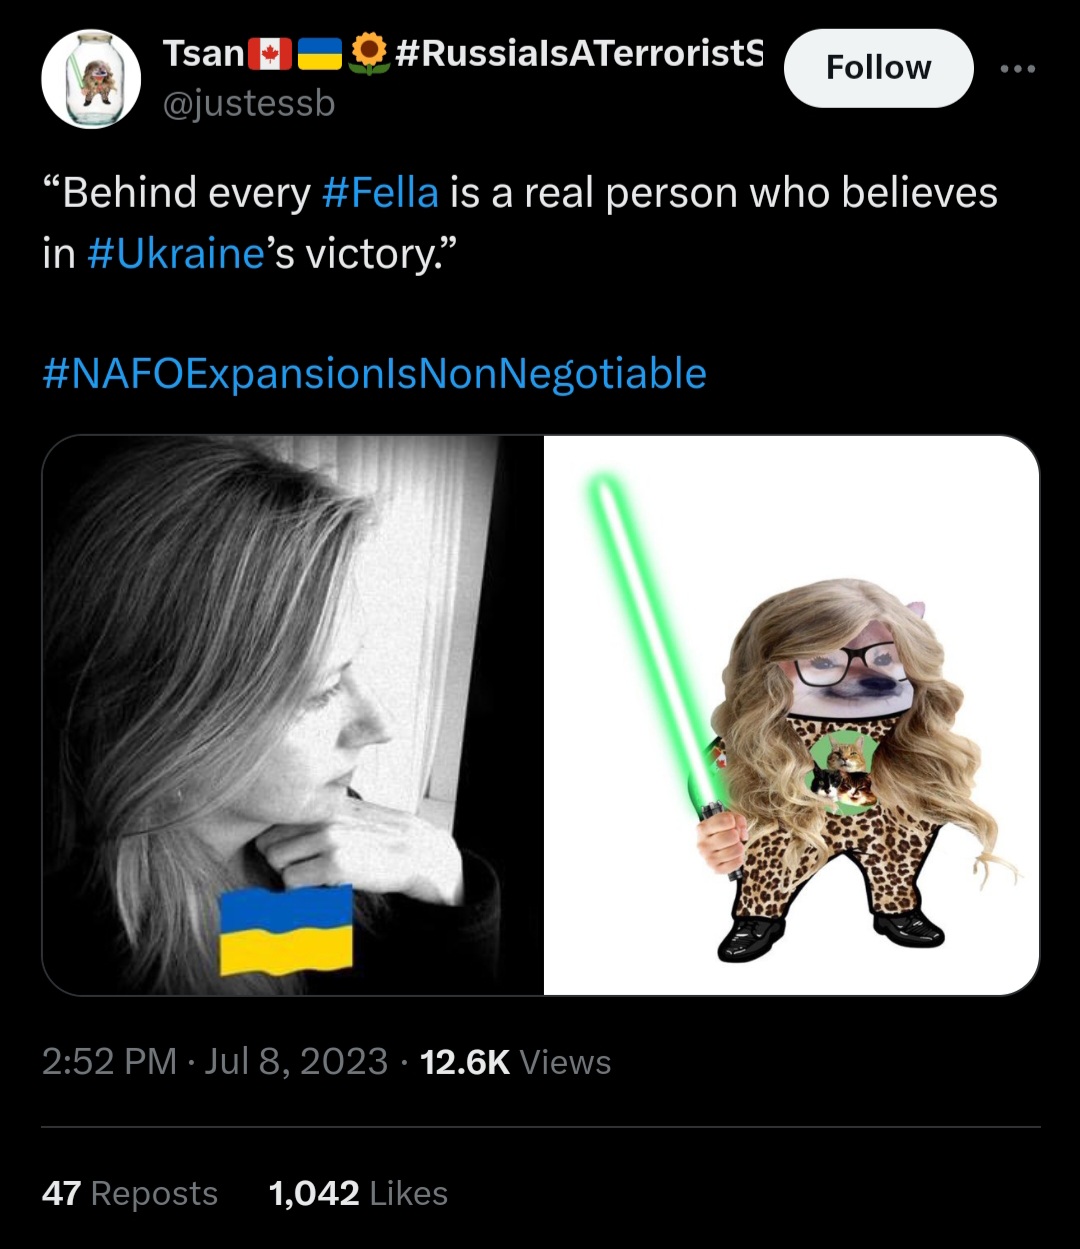1080x1249 pixels.
Task: Click the Ukraine flag sticker on left photo
Action: 286,929
